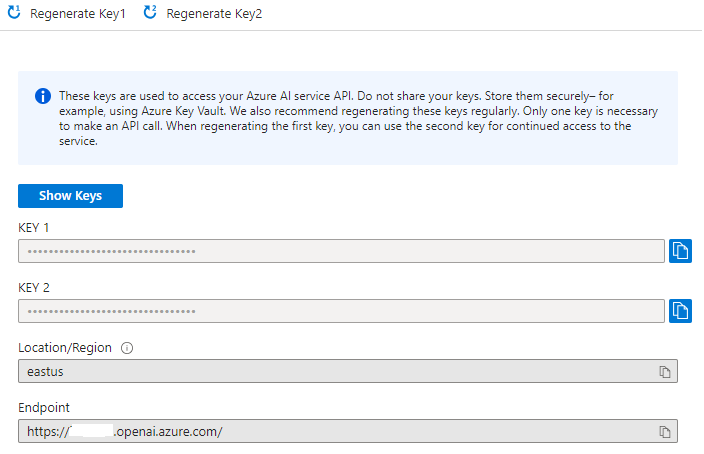This screenshot has width=704, height=454.
Task: Copy KEY 1 to clipboard
Action: click(x=680, y=251)
